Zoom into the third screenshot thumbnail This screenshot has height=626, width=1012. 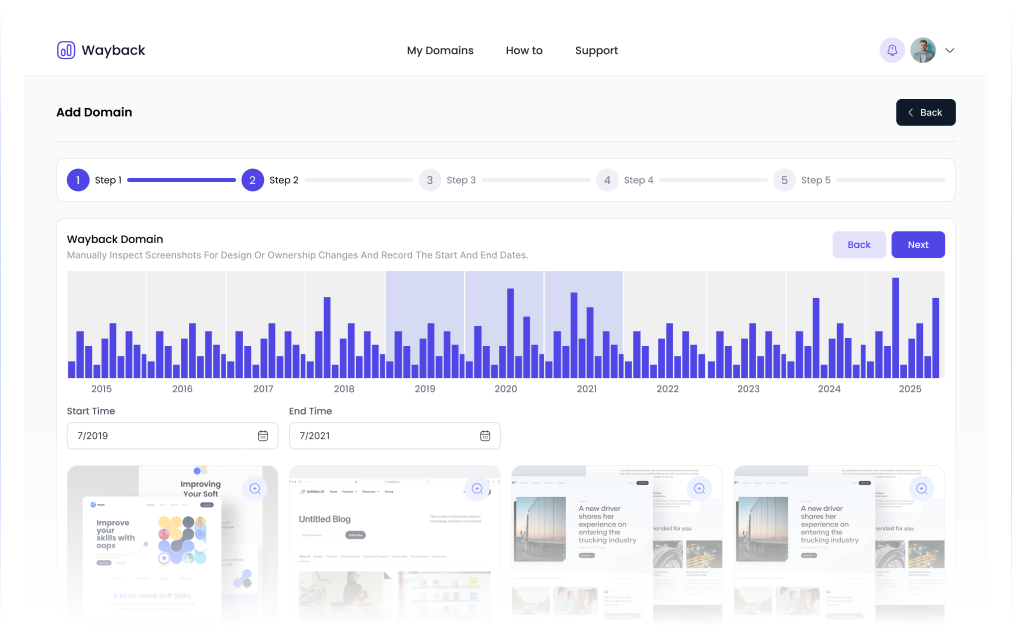(699, 488)
